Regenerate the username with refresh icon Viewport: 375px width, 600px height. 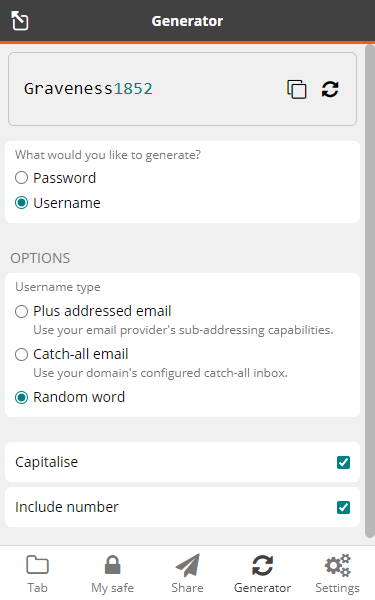pos(330,89)
